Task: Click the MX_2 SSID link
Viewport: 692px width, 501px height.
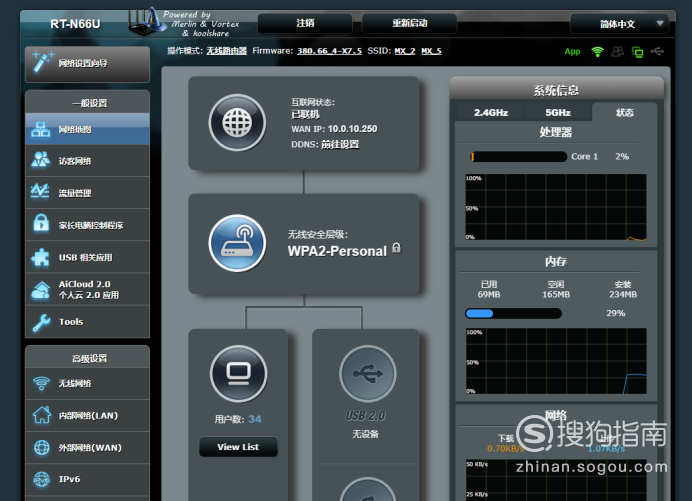Action: (x=405, y=51)
